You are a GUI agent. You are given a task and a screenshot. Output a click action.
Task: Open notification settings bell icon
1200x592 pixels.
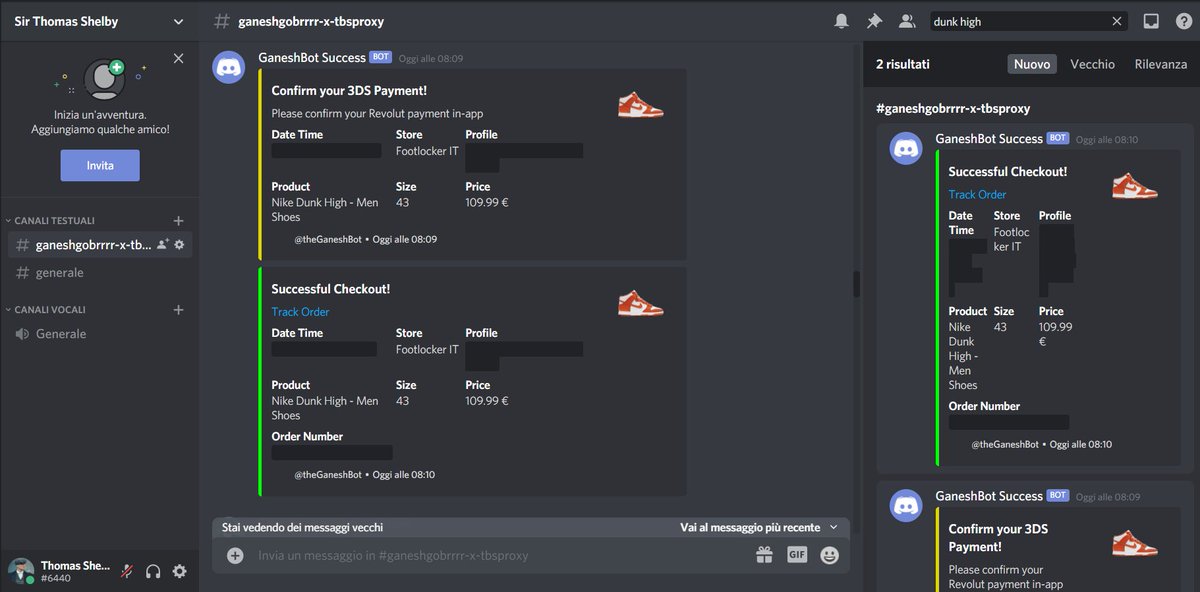point(842,21)
